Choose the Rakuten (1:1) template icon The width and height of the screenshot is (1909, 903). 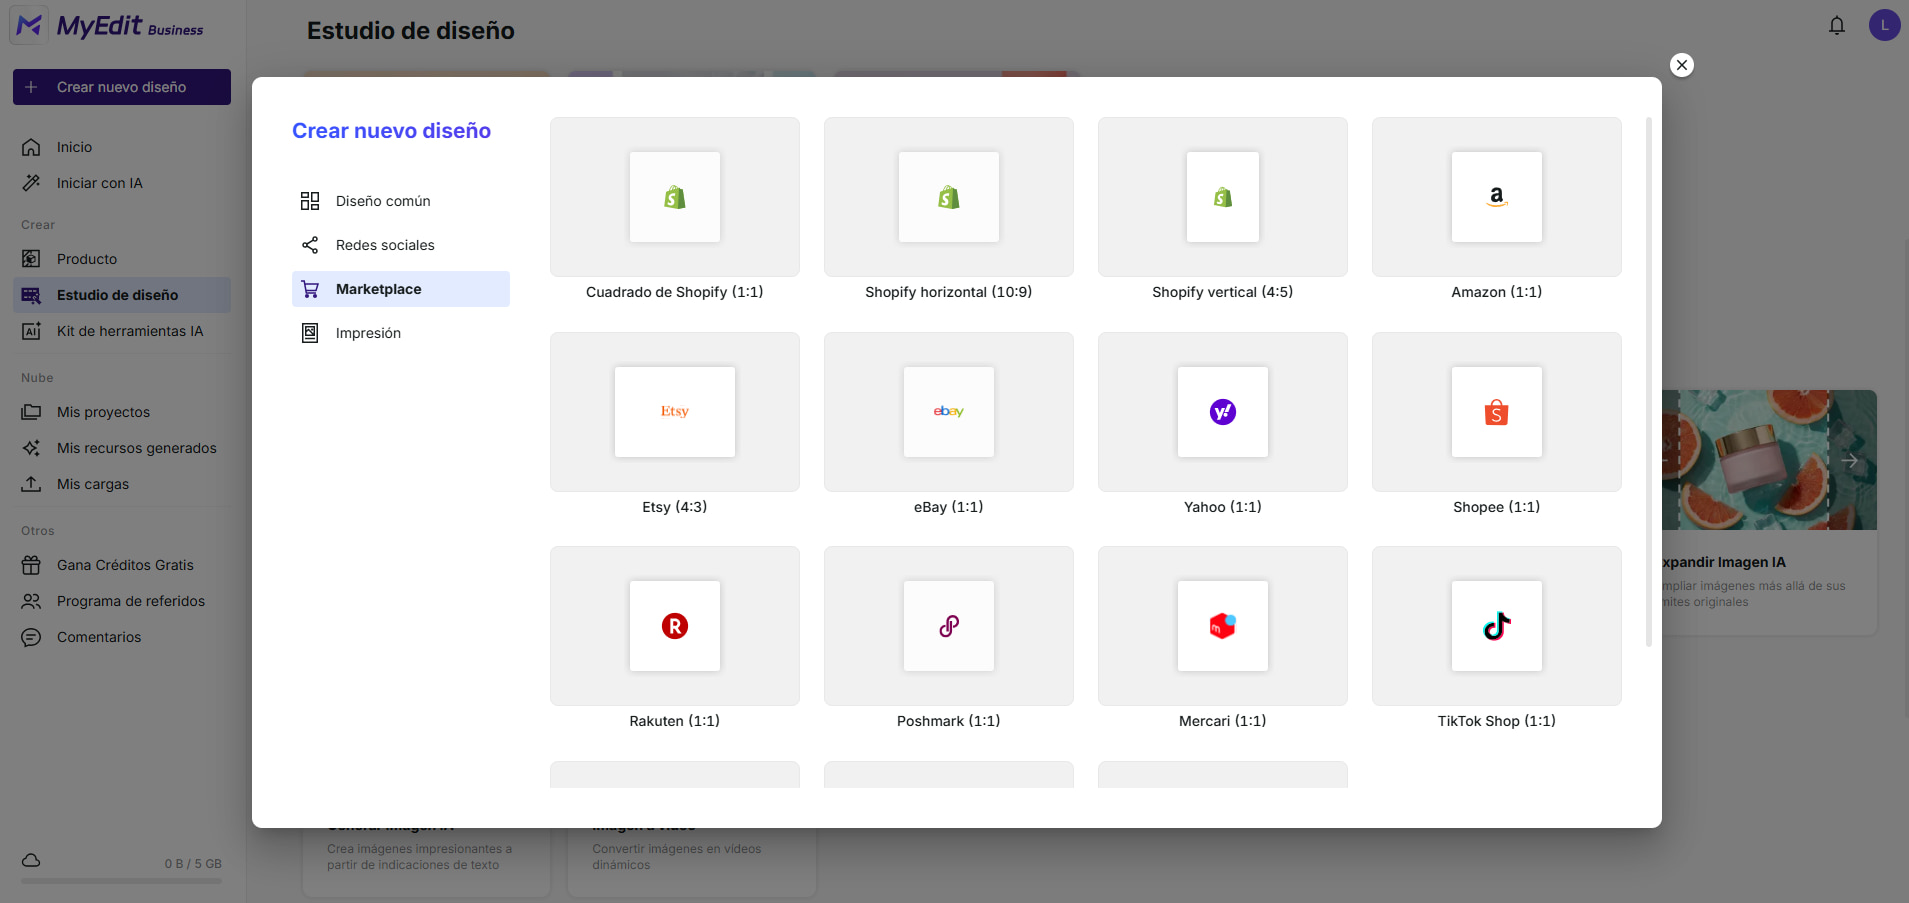(675, 626)
